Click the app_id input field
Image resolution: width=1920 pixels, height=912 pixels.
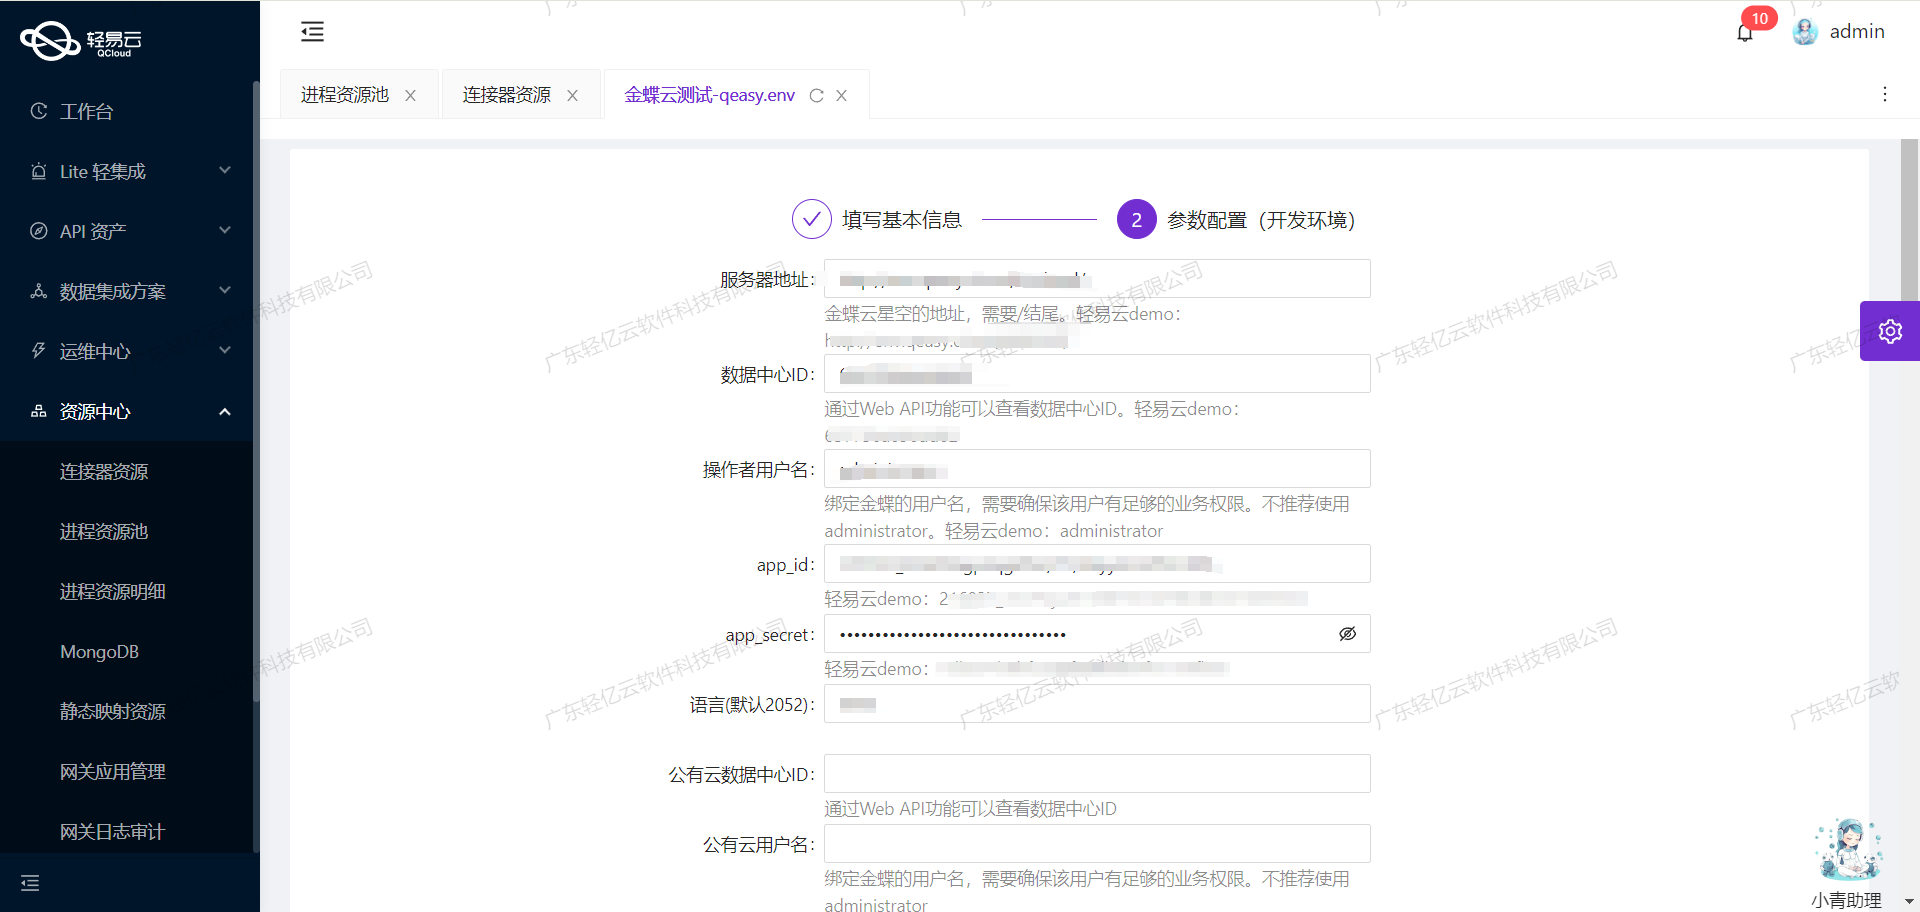click(1097, 564)
